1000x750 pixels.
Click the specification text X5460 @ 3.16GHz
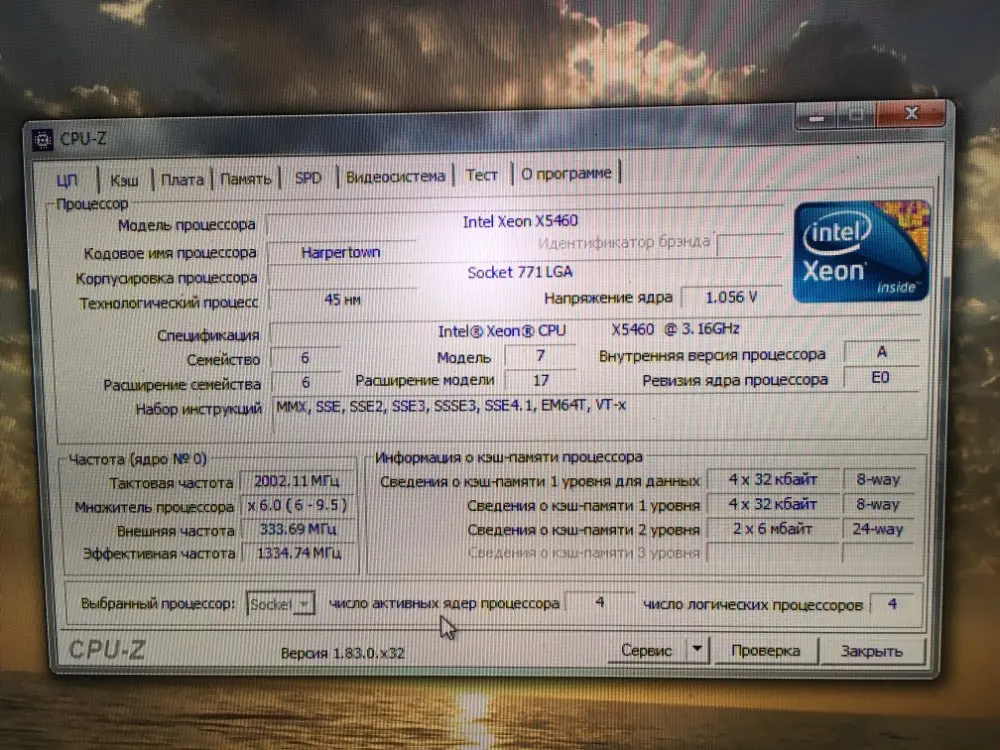click(x=675, y=329)
